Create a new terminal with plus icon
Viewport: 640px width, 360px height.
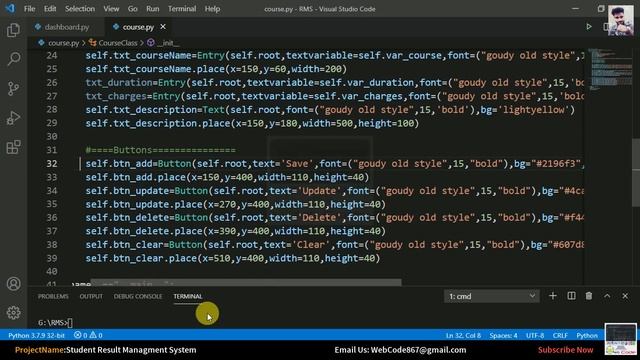click(553, 296)
